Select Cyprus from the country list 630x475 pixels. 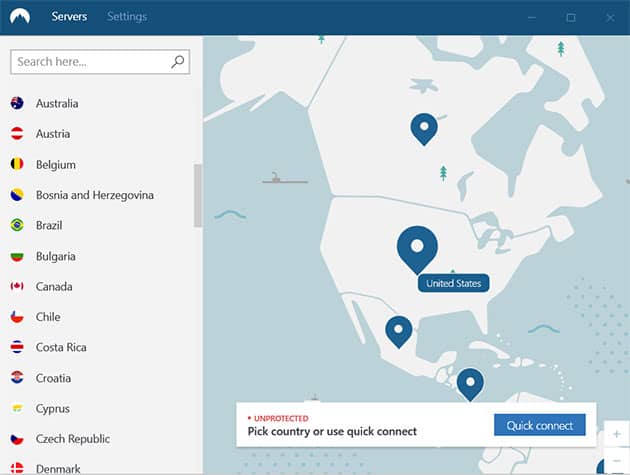pos(53,409)
